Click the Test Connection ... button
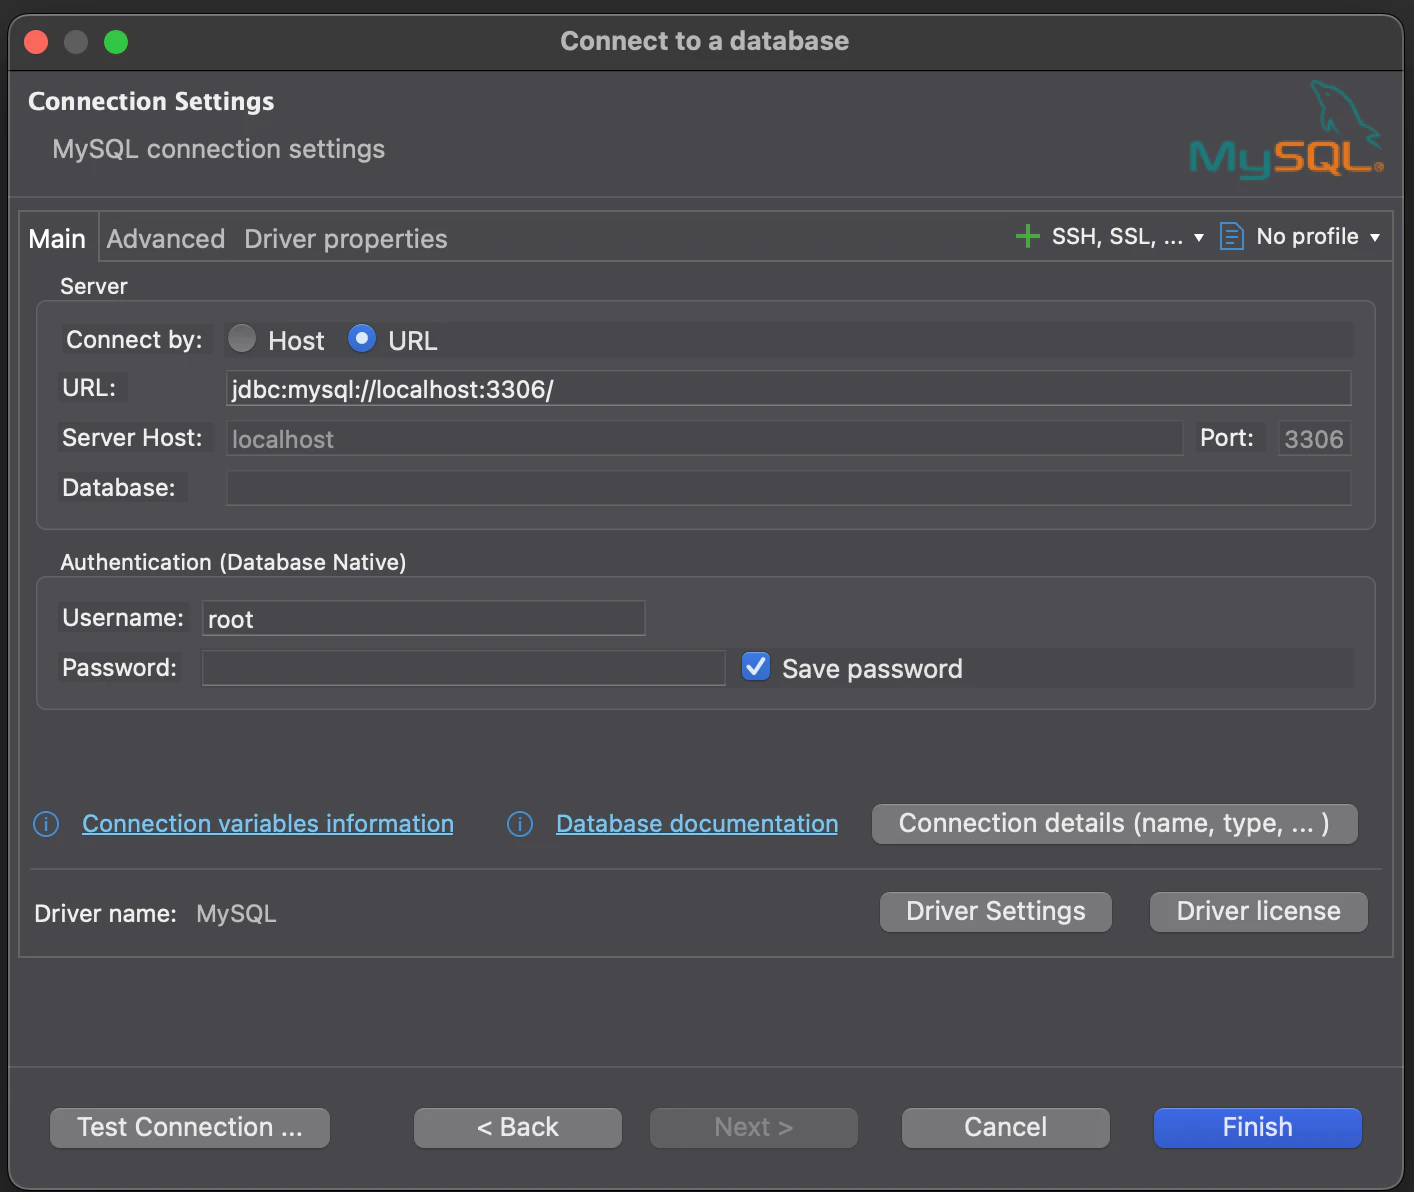Viewport: 1414px width, 1192px height. (190, 1128)
